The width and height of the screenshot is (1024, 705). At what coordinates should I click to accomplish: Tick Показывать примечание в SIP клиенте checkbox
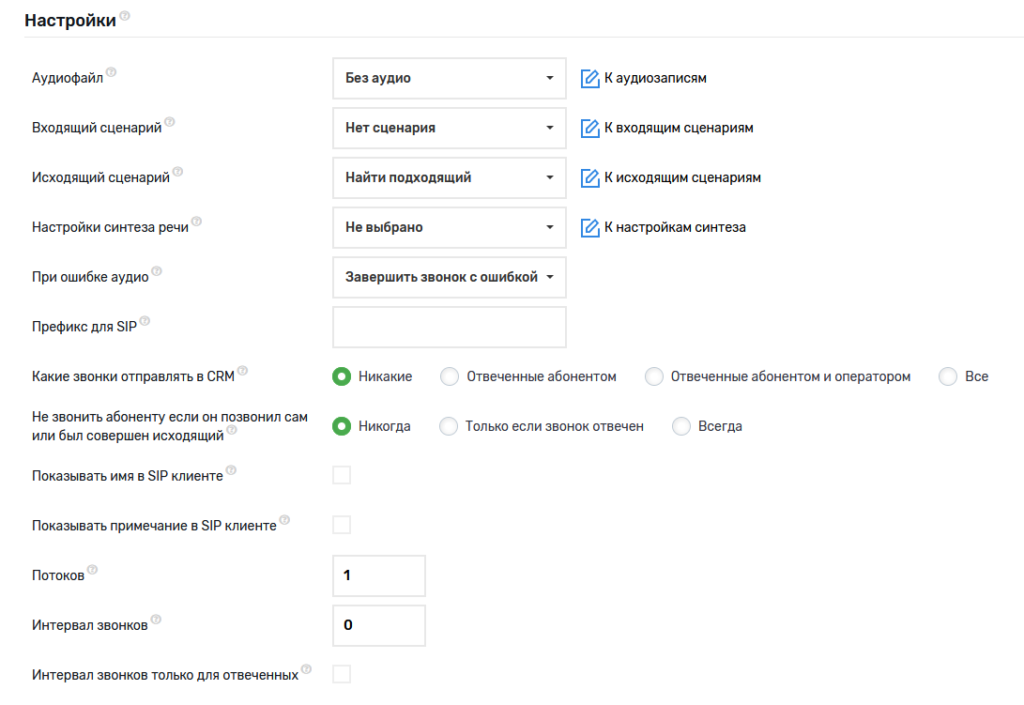click(x=342, y=525)
